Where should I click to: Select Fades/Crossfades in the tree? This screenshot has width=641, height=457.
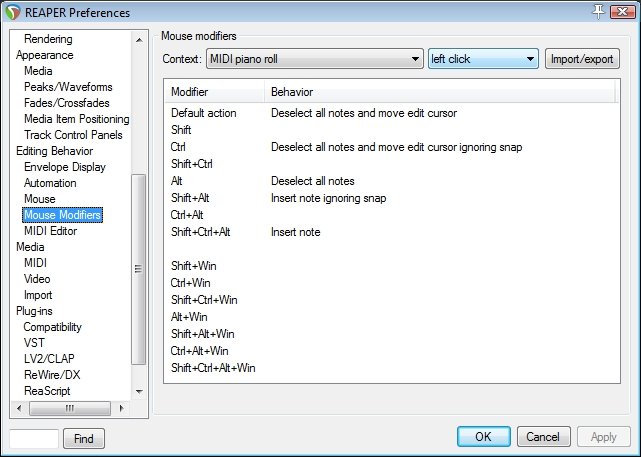pyautogui.click(x=67, y=103)
